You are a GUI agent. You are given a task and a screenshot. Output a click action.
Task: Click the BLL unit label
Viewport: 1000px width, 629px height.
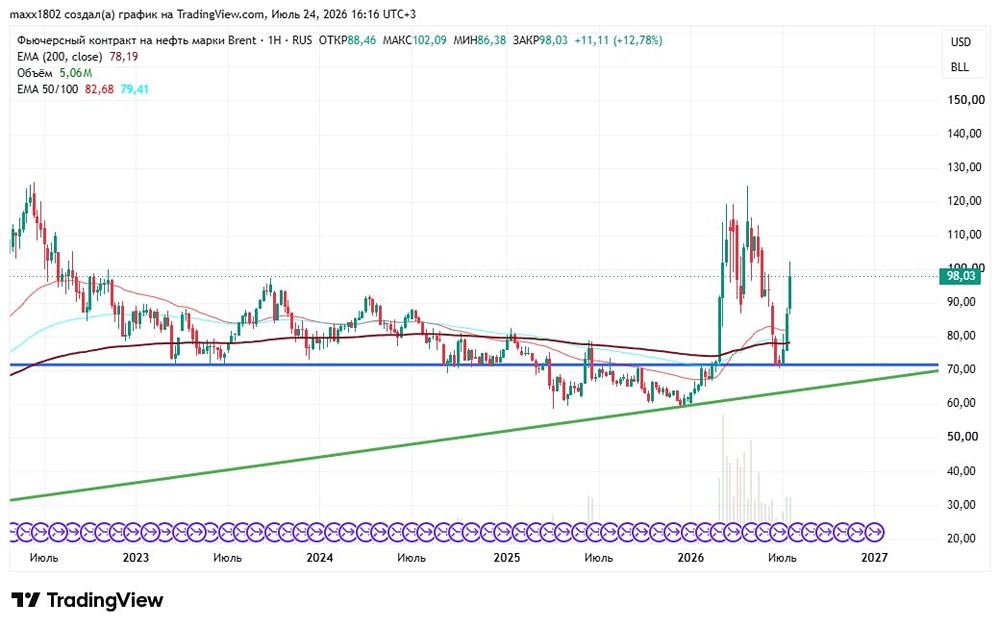click(960, 67)
